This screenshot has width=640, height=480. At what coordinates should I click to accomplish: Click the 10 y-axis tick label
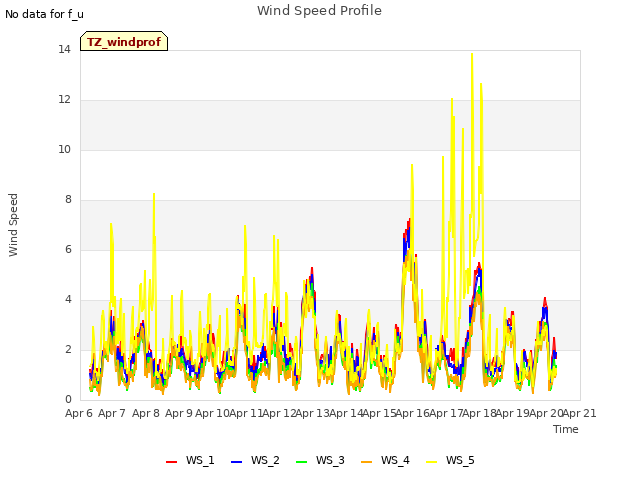click(x=64, y=150)
